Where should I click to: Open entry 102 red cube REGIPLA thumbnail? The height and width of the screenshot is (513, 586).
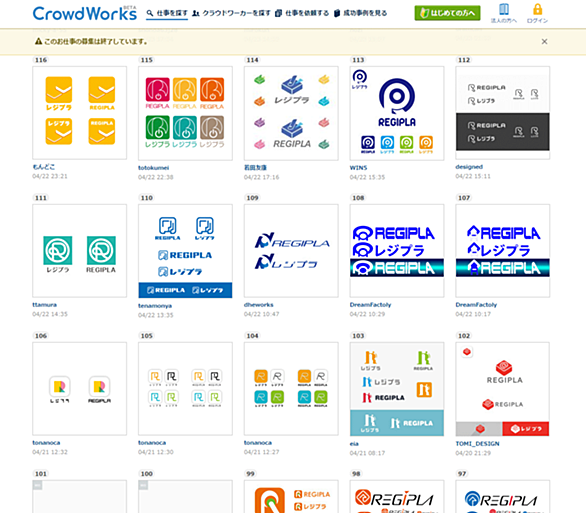tap(503, 389)
